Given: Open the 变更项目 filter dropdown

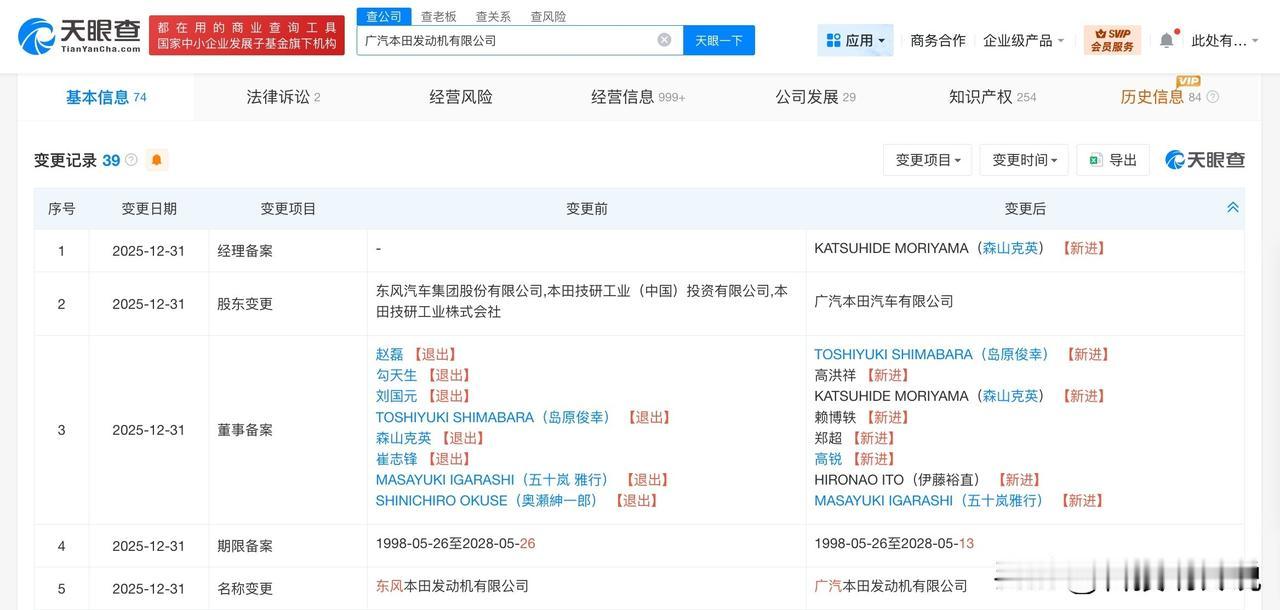Looking at the screenshot, I should (927, 160).
